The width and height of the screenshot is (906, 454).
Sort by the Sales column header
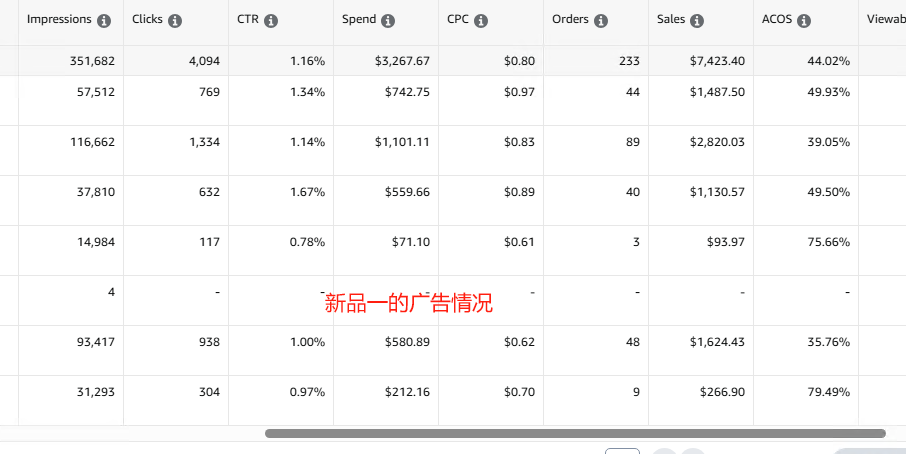click(671, 19)
